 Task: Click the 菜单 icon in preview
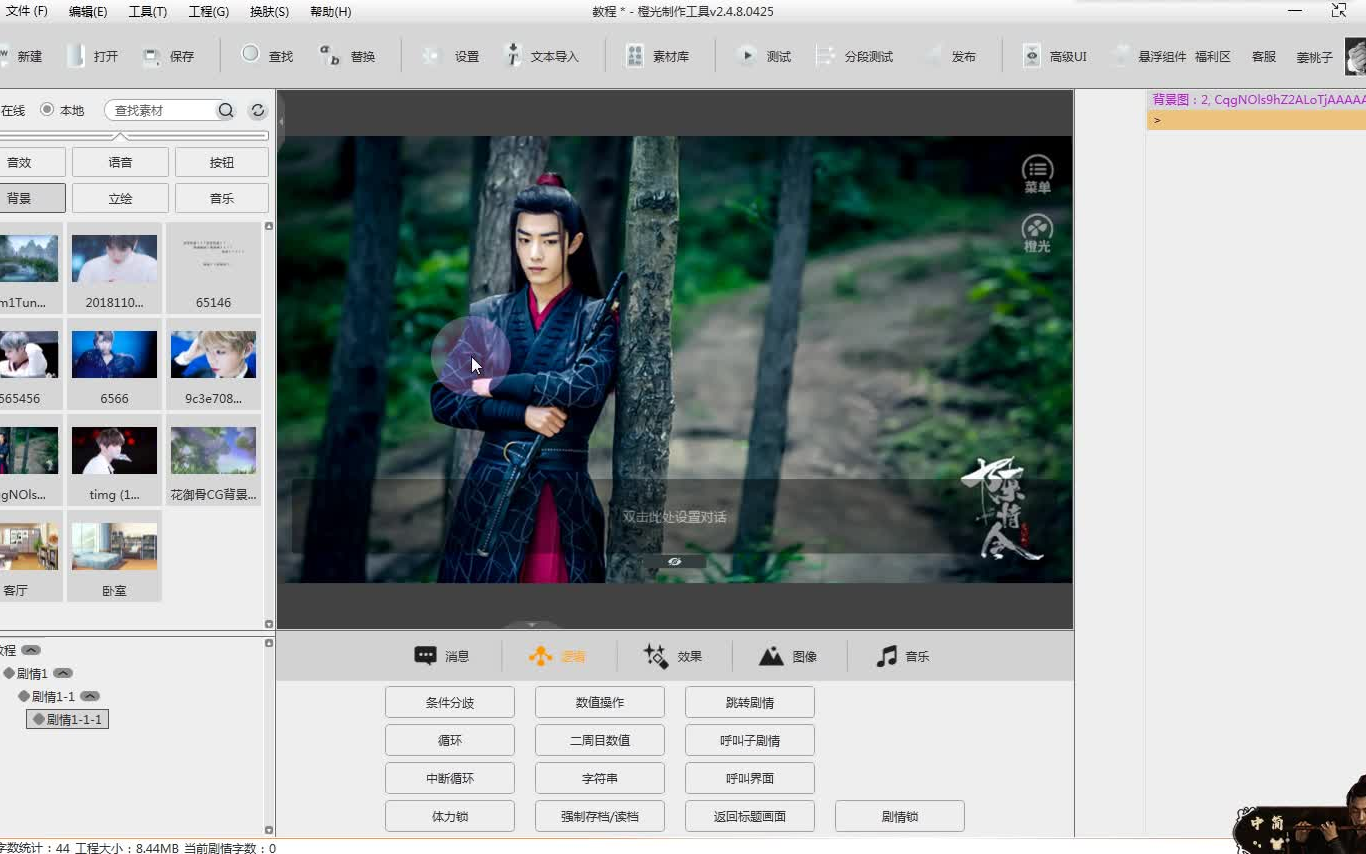1037,174
